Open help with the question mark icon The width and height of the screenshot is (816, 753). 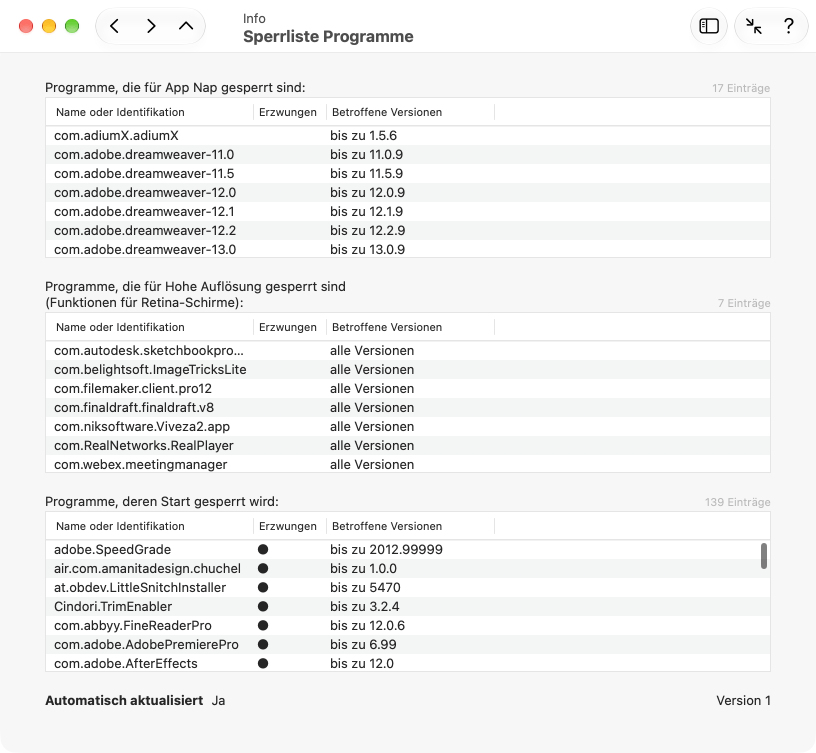pos(789,26)
